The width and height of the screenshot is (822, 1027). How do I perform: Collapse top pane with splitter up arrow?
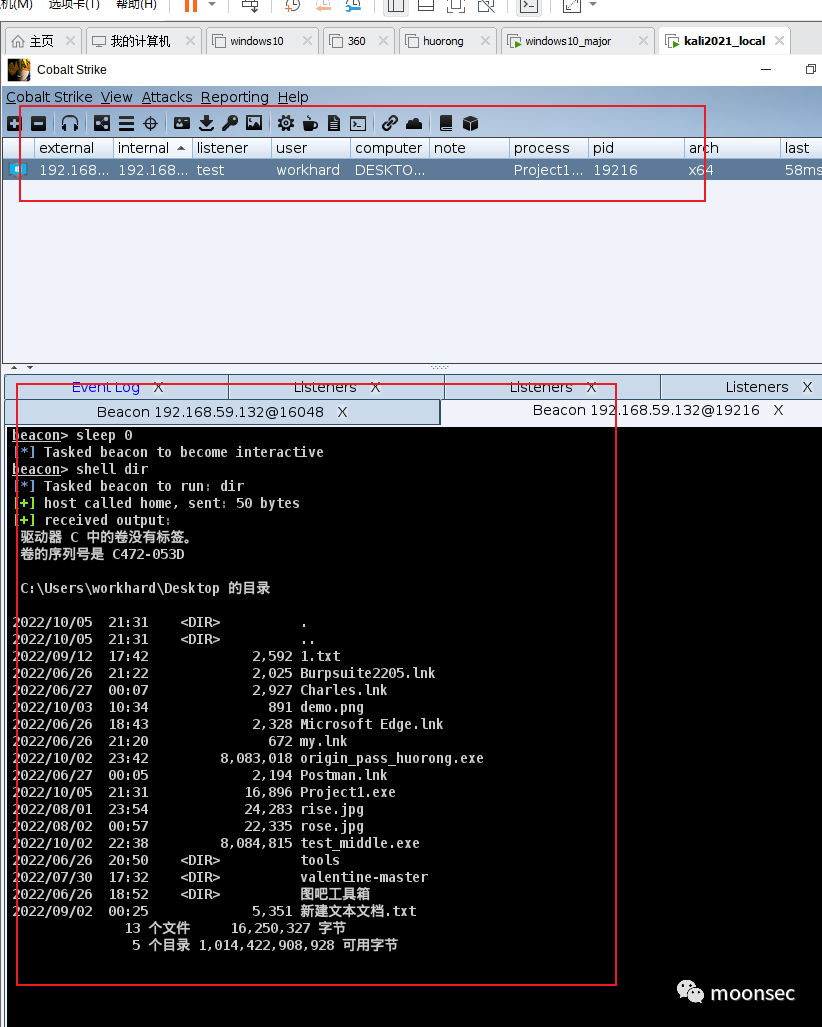(14, 367)
